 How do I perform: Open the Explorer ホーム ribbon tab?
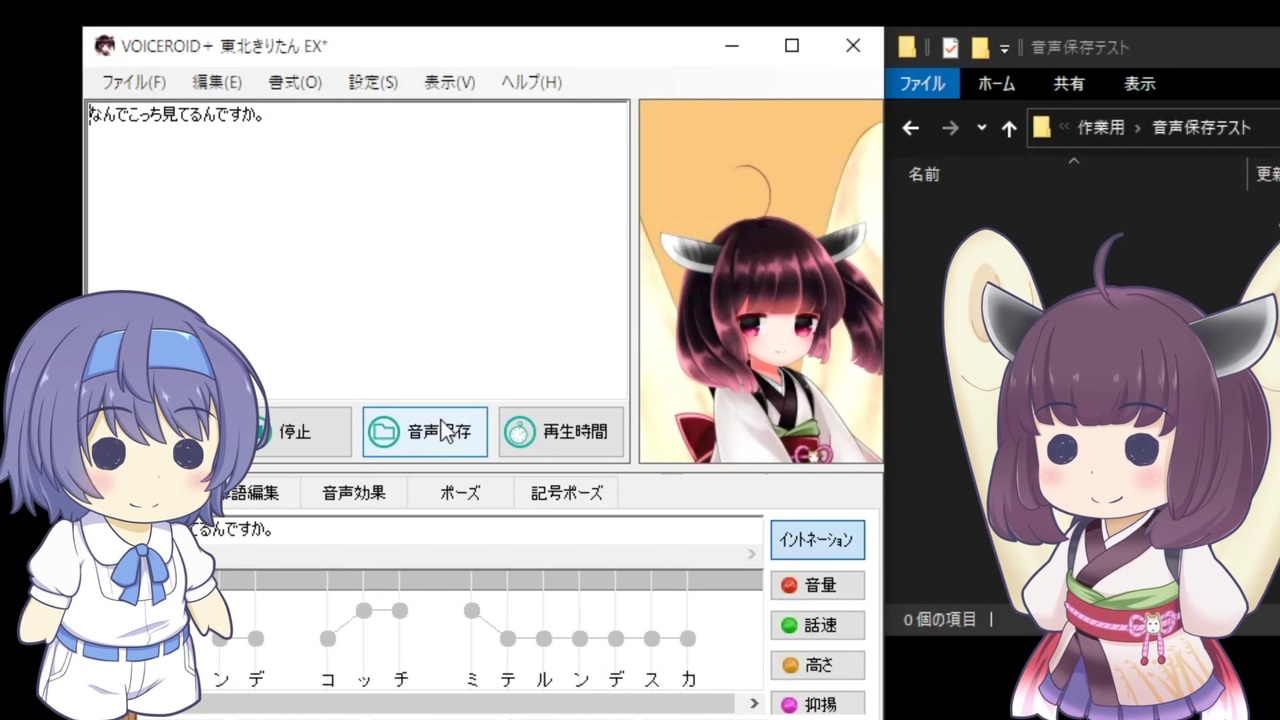996,84
